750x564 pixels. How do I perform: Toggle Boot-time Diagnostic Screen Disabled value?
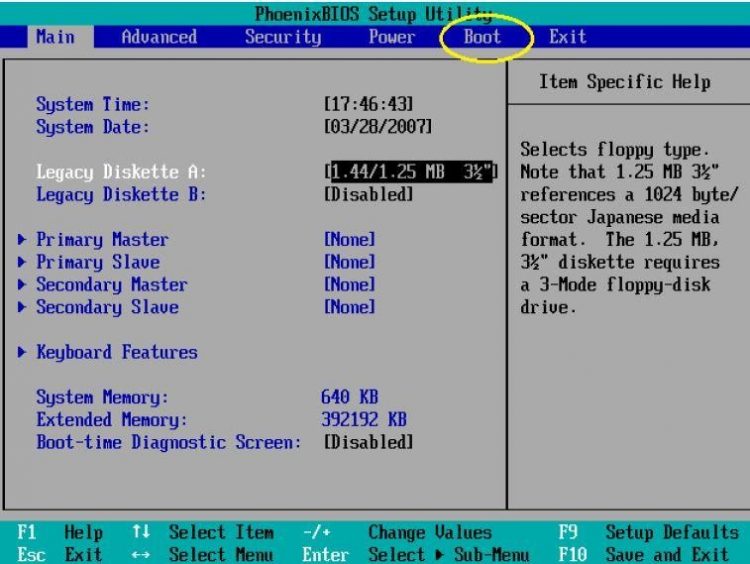368,442
